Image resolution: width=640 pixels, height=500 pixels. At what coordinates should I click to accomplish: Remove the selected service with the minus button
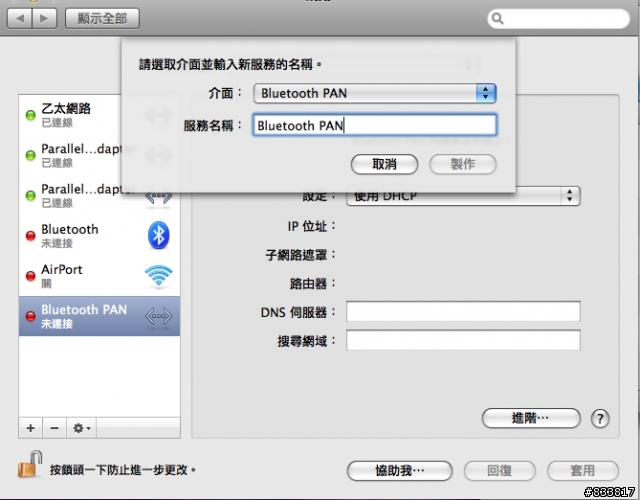coord(54,428)
